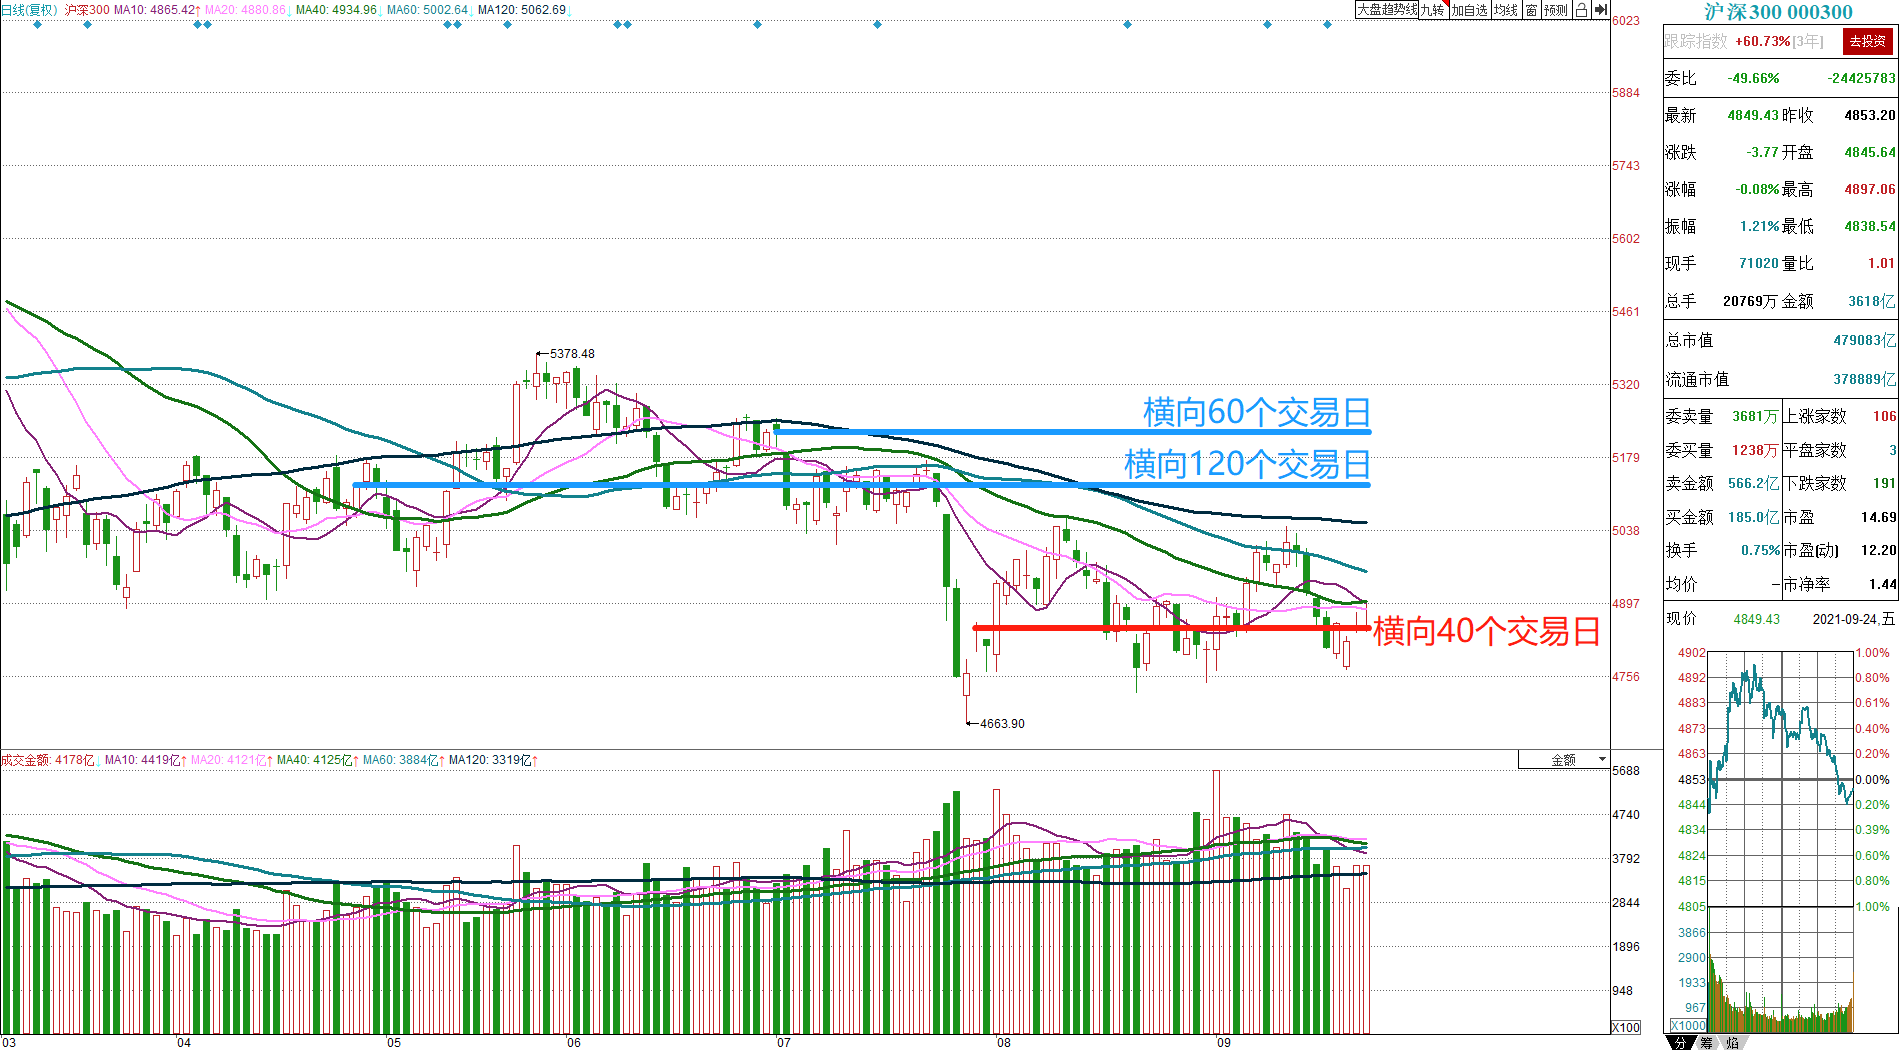Click the X100 scale label of volume axis
The width and height of the screenshot is (1899, 1051).
coord(1626,1027)
